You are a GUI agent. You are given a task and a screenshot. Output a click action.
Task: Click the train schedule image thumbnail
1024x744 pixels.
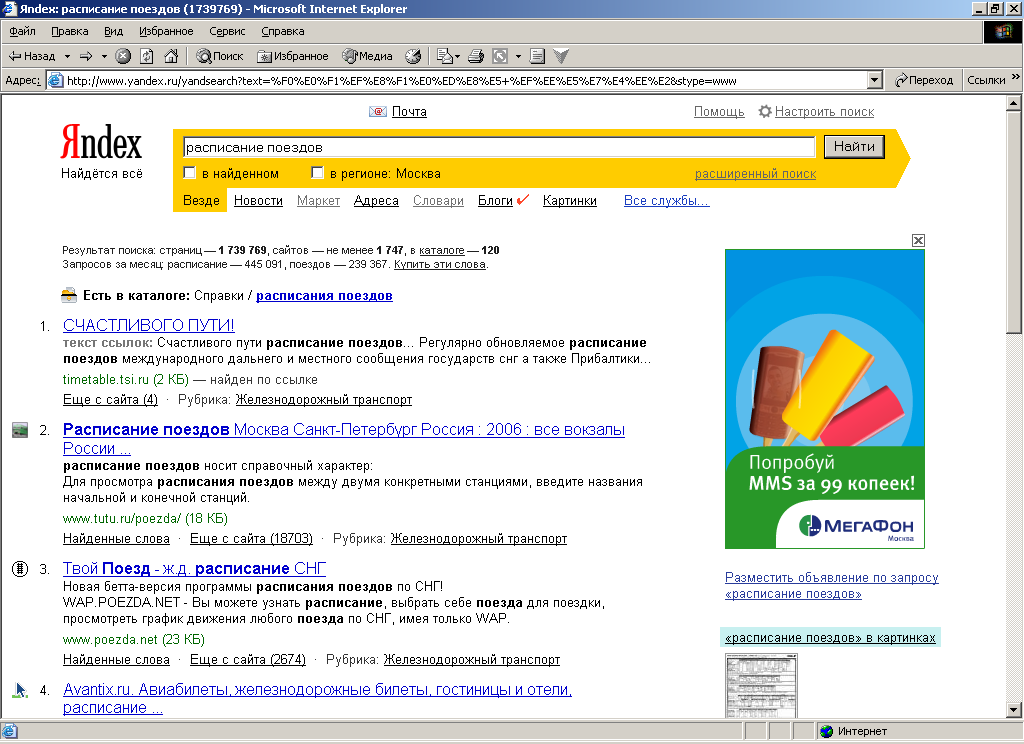click(761, 685)
